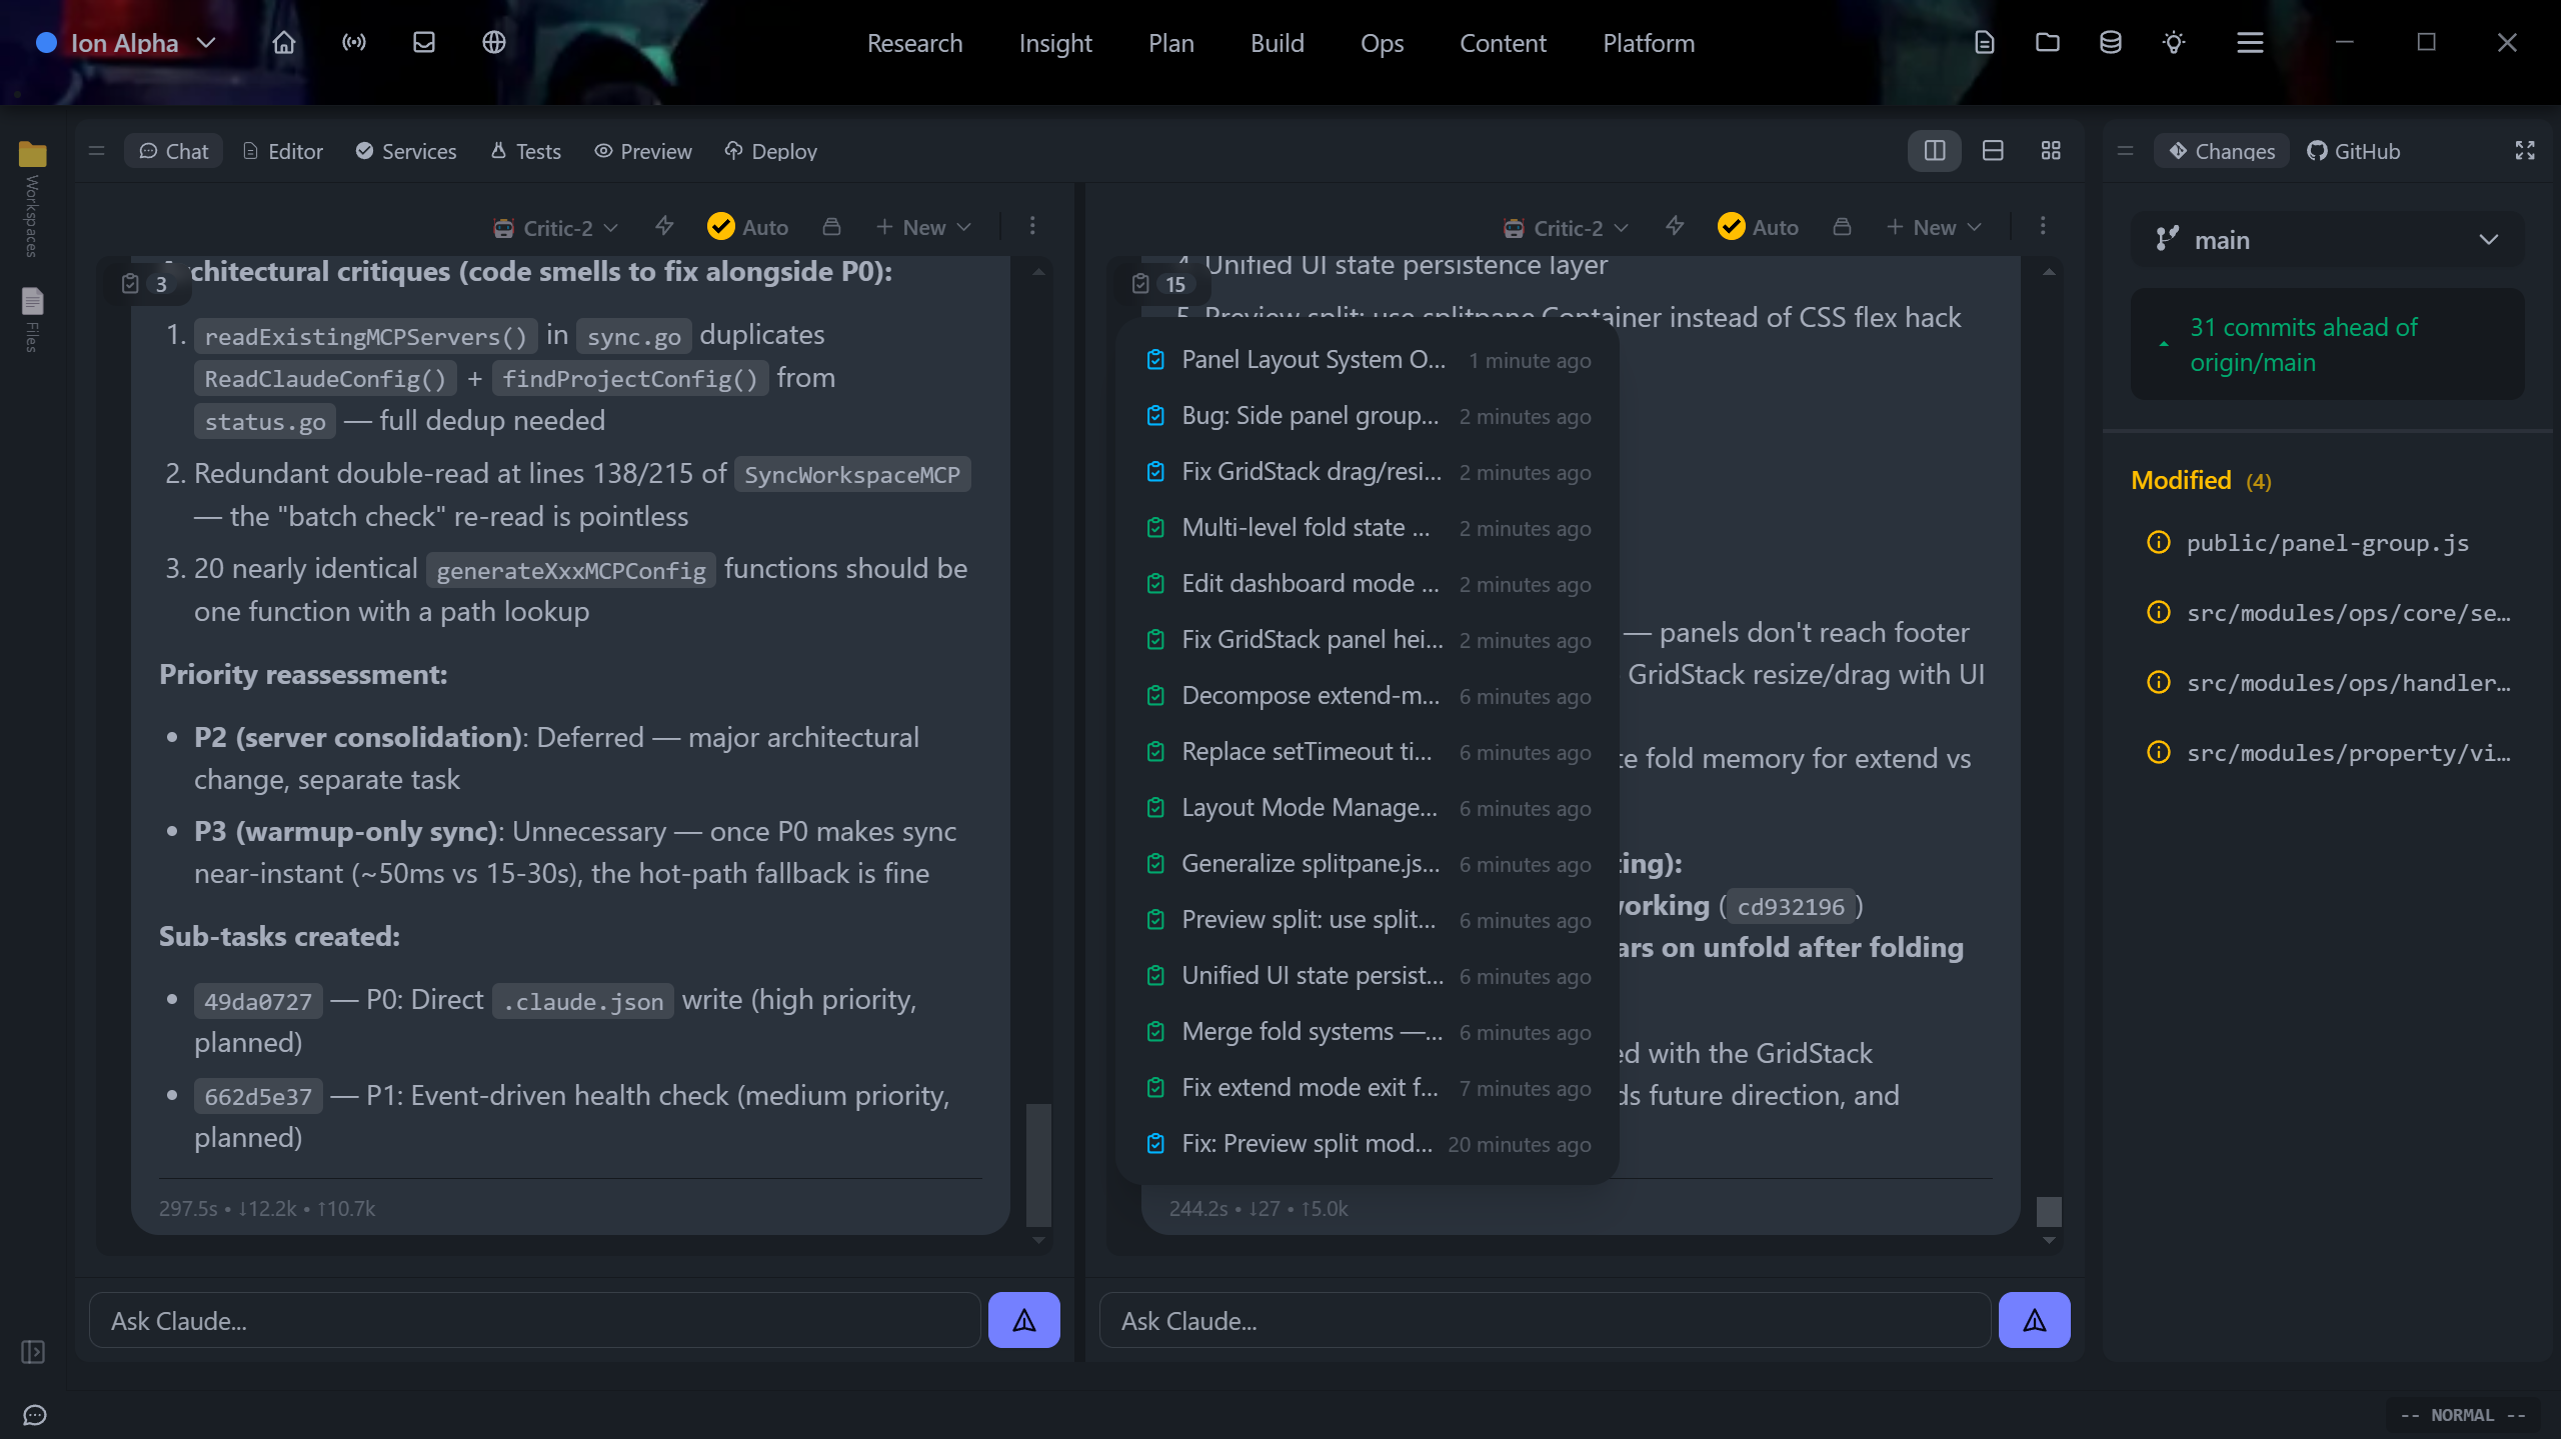Click the fullscreen expand icon in Changes panel
Screen dimensions: 2561x1439
(x=2525, y=150)
